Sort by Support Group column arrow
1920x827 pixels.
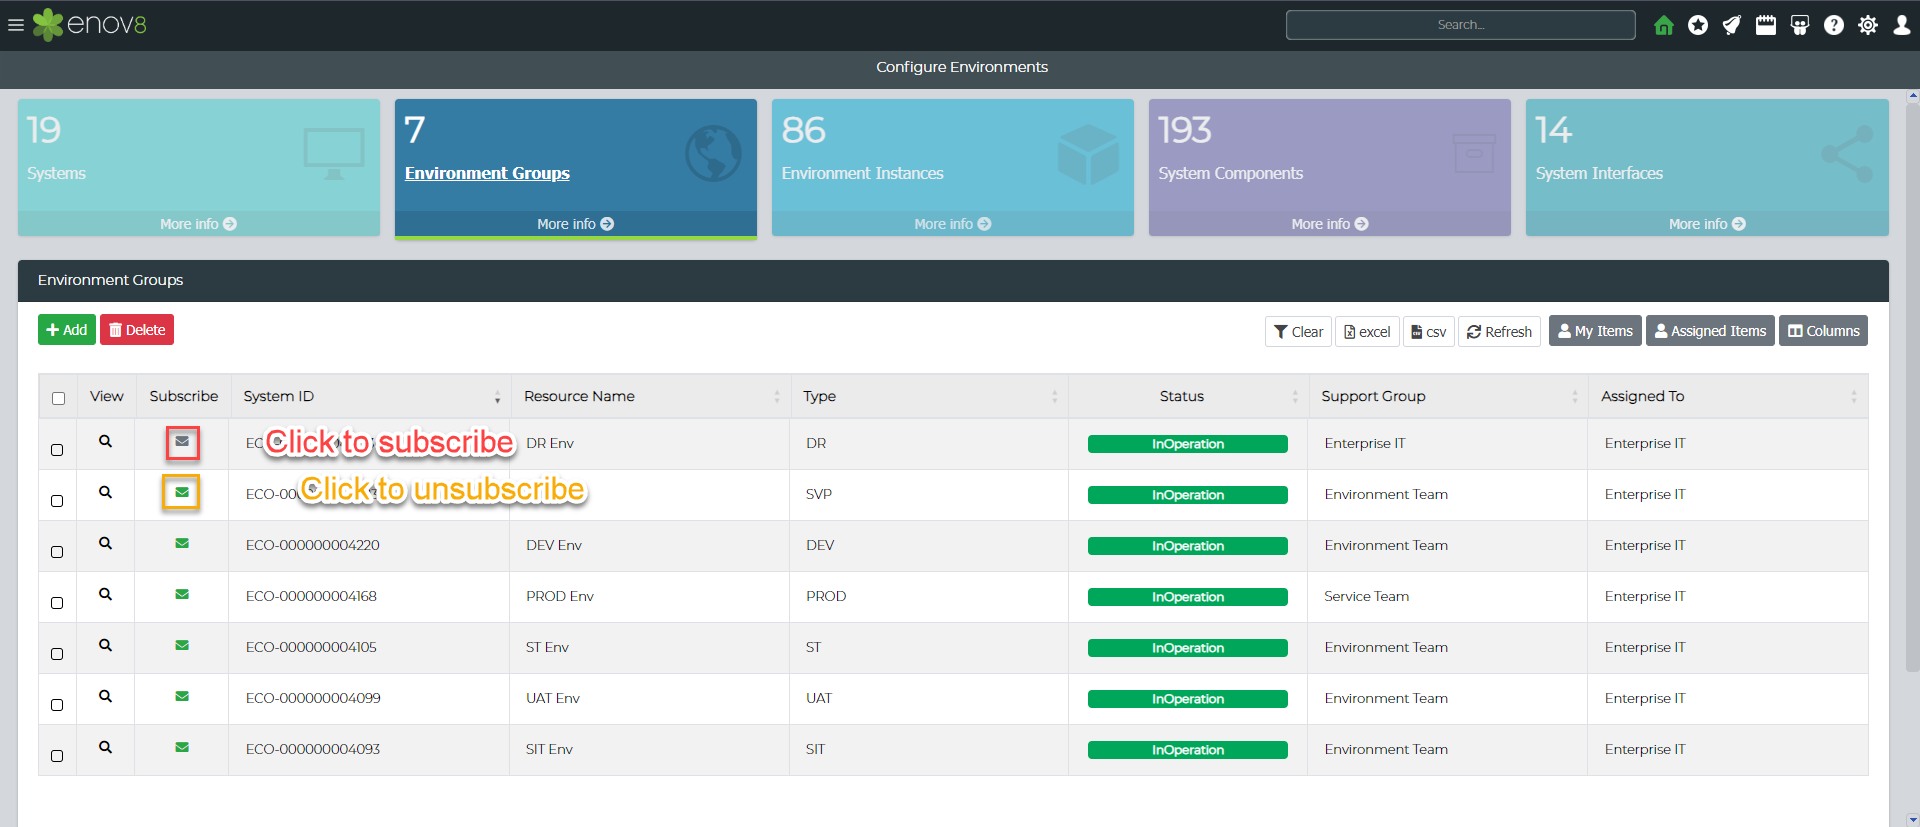[x=1574, y=397]
